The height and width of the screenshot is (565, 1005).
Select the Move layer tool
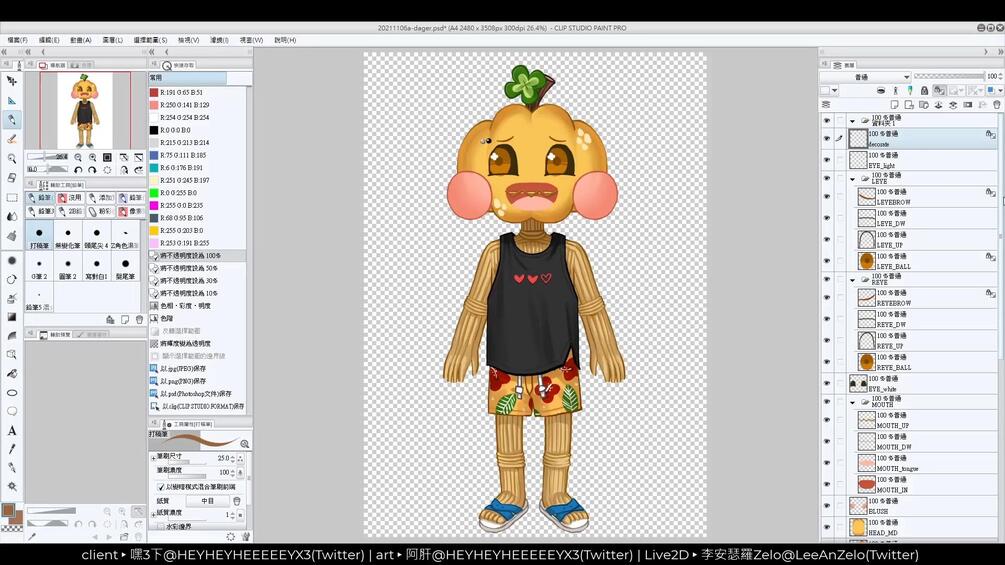click(x=12, y=81)
